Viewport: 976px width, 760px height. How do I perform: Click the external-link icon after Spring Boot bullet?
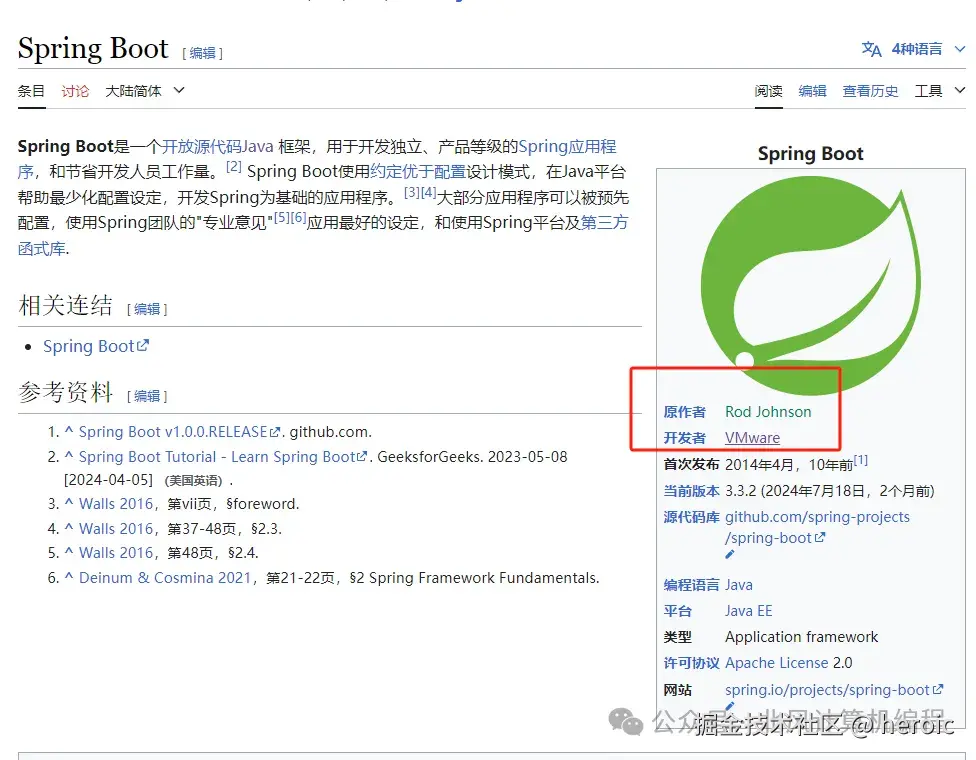[x=143, y=345]
